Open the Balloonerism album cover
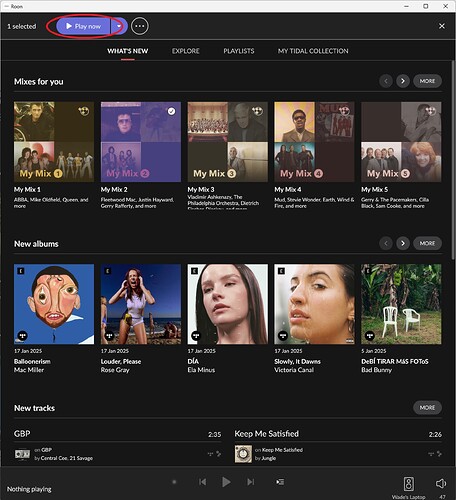 (54, 304)
